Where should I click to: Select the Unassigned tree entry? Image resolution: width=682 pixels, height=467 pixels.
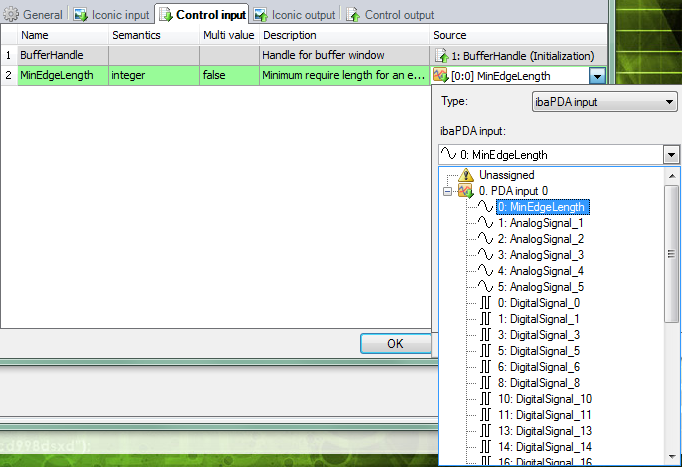[506, 175]
